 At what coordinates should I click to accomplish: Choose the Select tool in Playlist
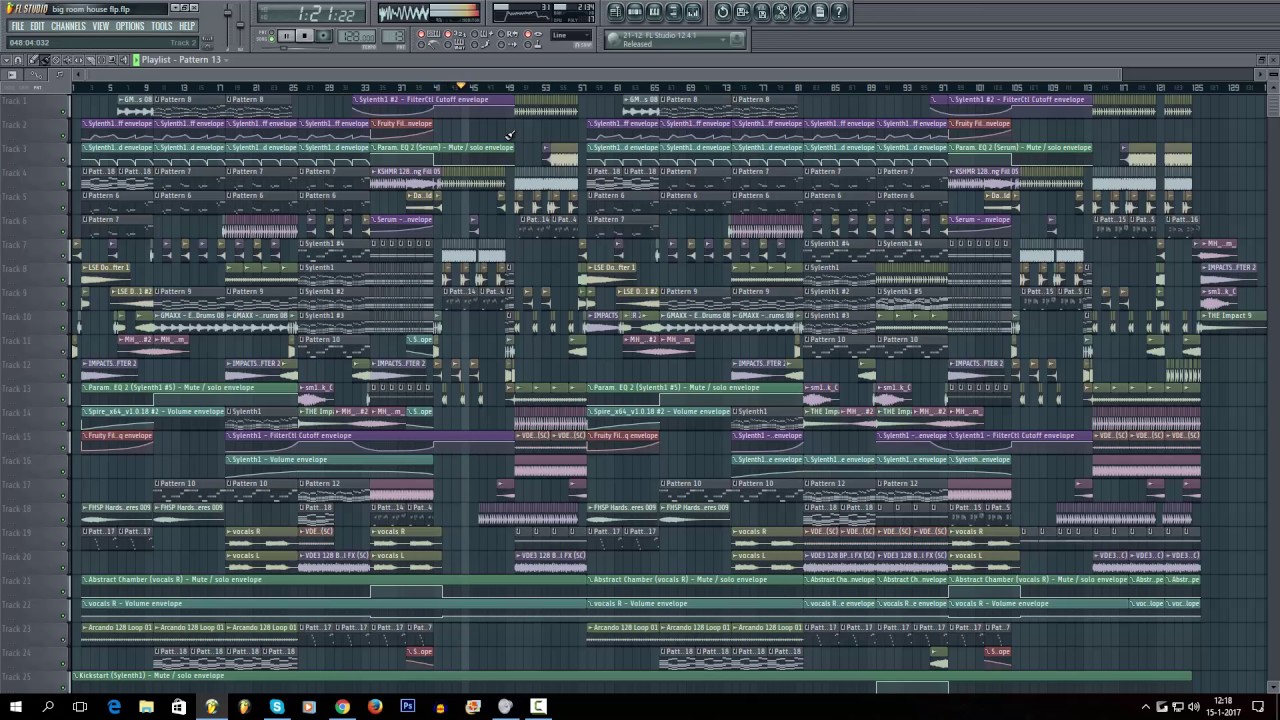[x=101, y=60]
